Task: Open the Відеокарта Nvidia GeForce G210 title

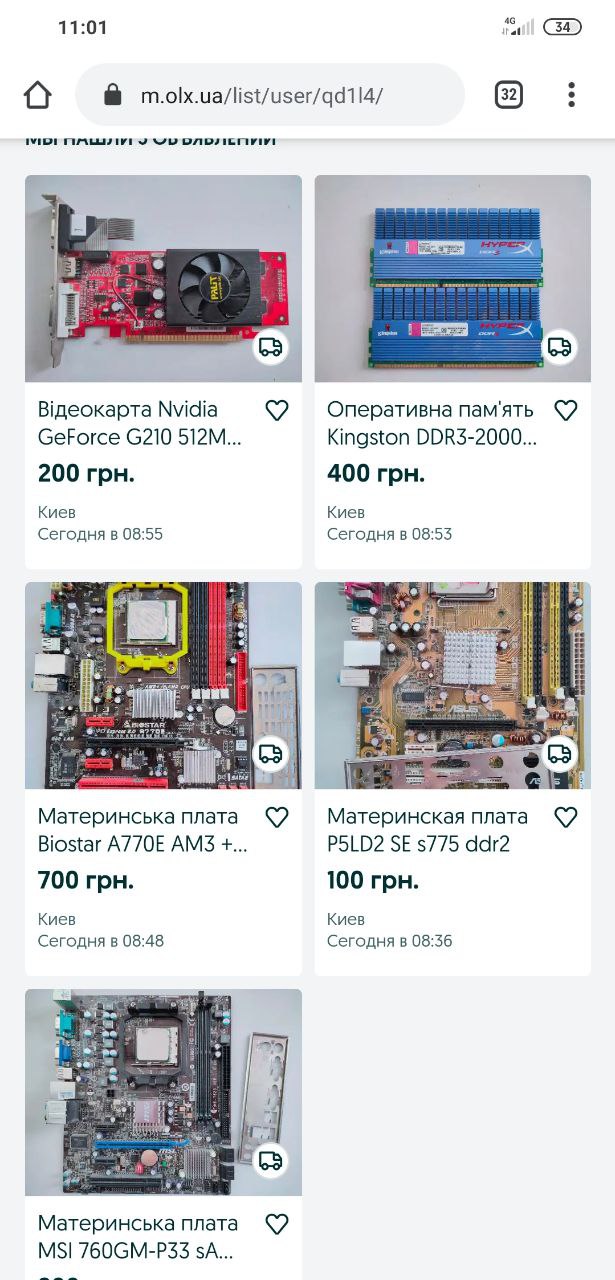Action: click(x=140, y=423)
